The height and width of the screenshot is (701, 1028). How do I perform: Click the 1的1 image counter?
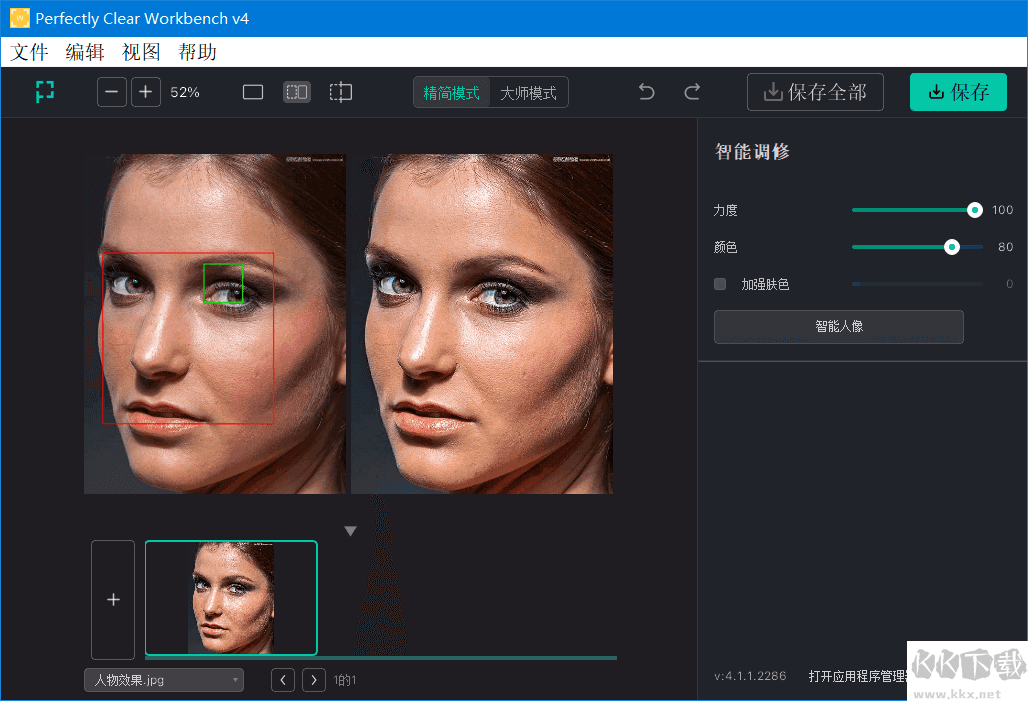click(x=344, y=680)
